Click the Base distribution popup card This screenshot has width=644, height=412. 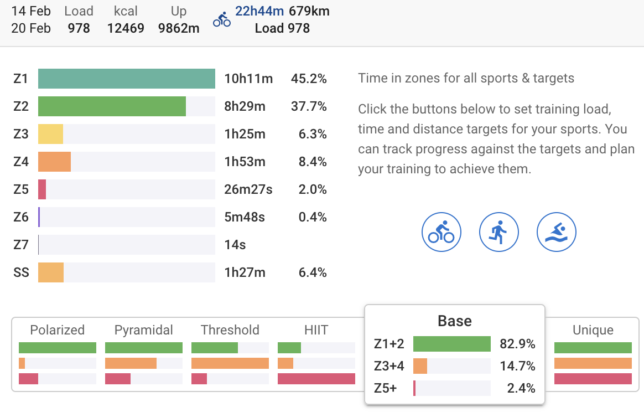point(455,355)
